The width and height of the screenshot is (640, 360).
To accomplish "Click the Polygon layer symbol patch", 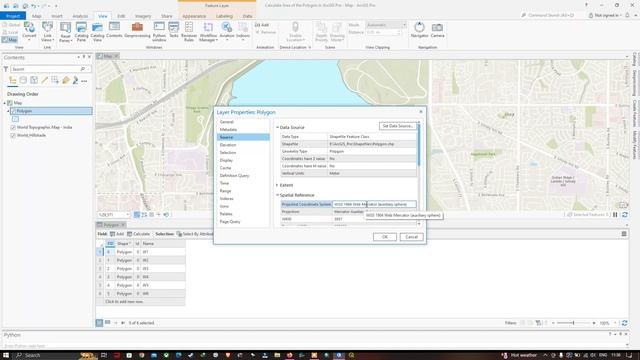I will coord(15,119).
